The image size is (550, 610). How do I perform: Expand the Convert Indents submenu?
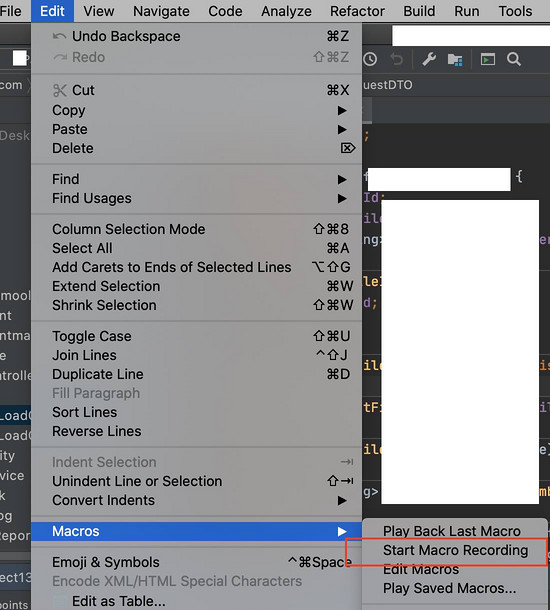point(196,500)
